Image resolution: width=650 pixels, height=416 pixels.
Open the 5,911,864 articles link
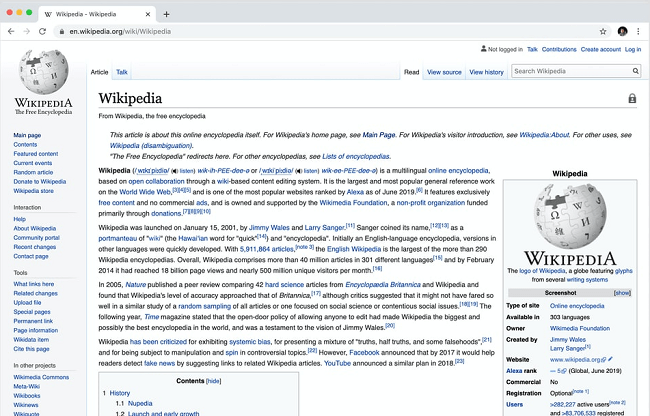(x=267, y=249)
